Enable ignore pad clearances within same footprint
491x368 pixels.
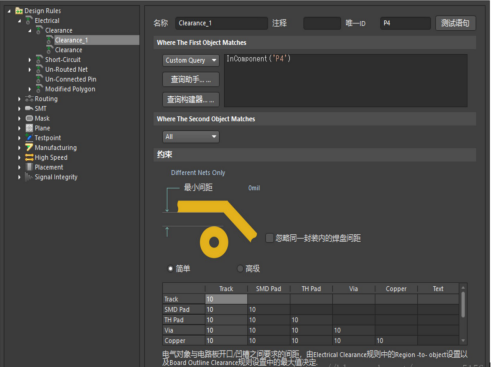click(x=269, y=238)
